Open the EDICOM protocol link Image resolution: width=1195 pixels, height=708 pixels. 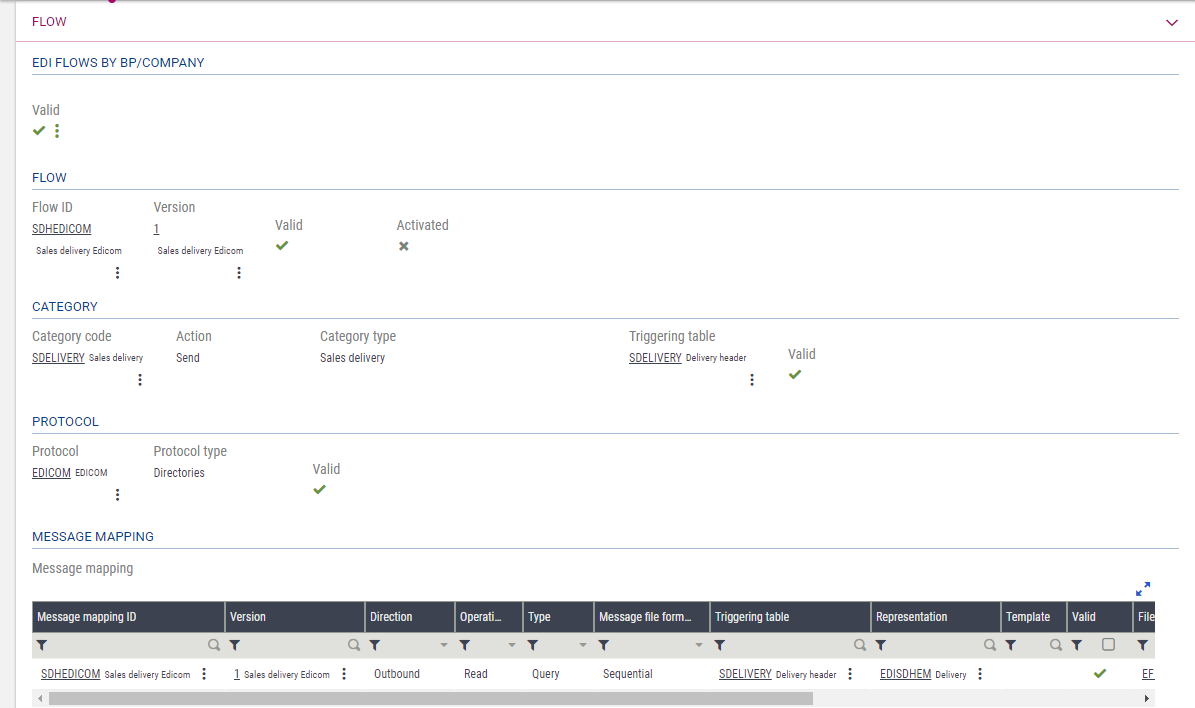coord(51,473)
